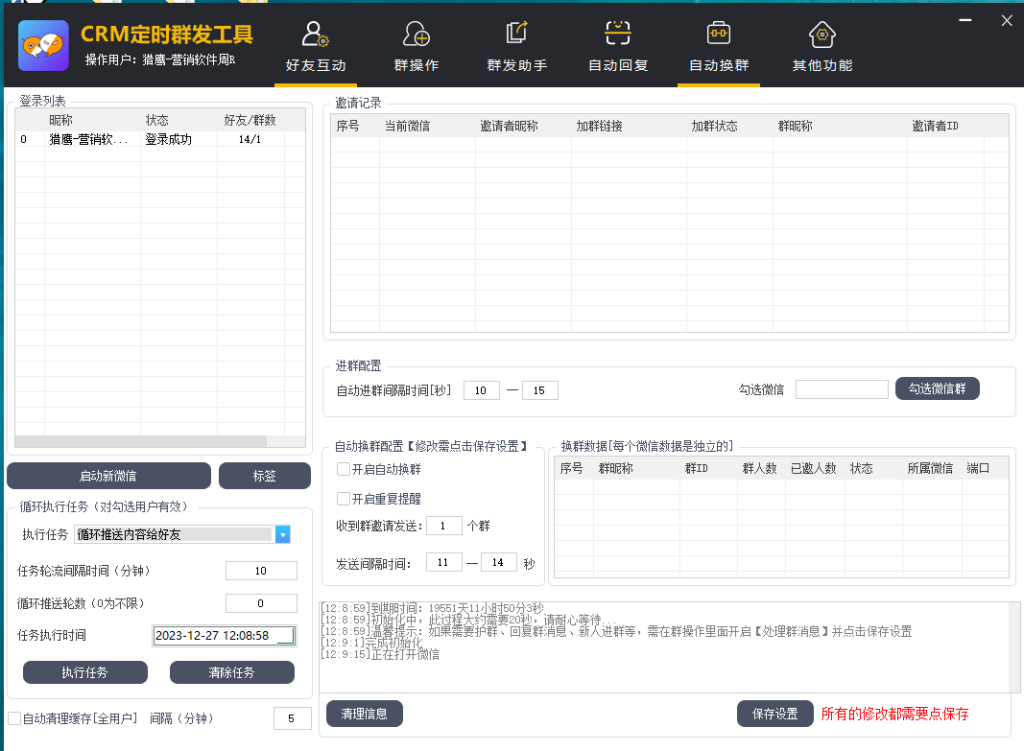The height and width of the screenshot is (751, 1024).
Task: Click the 勾选微信 selection field
Action: click(841, 389)
